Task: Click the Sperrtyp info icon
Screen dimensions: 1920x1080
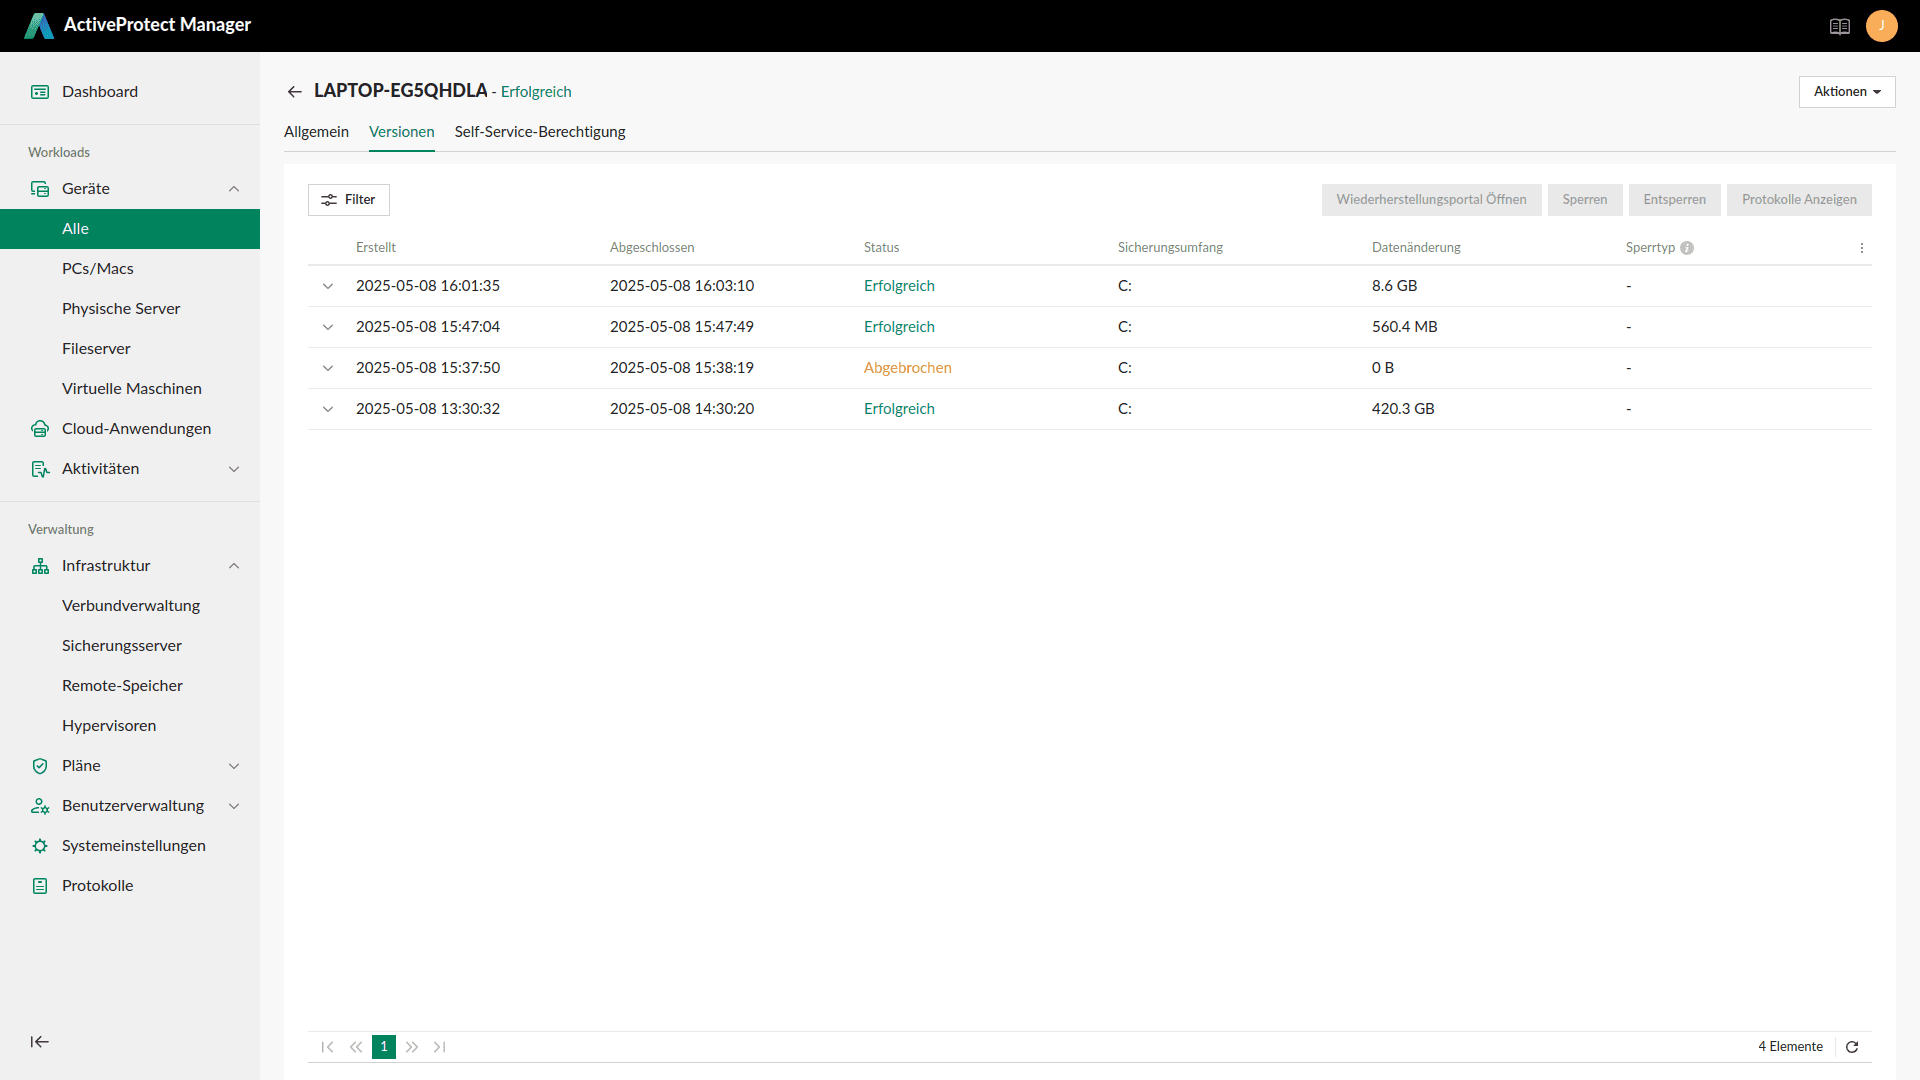Action: point(1687,248)
